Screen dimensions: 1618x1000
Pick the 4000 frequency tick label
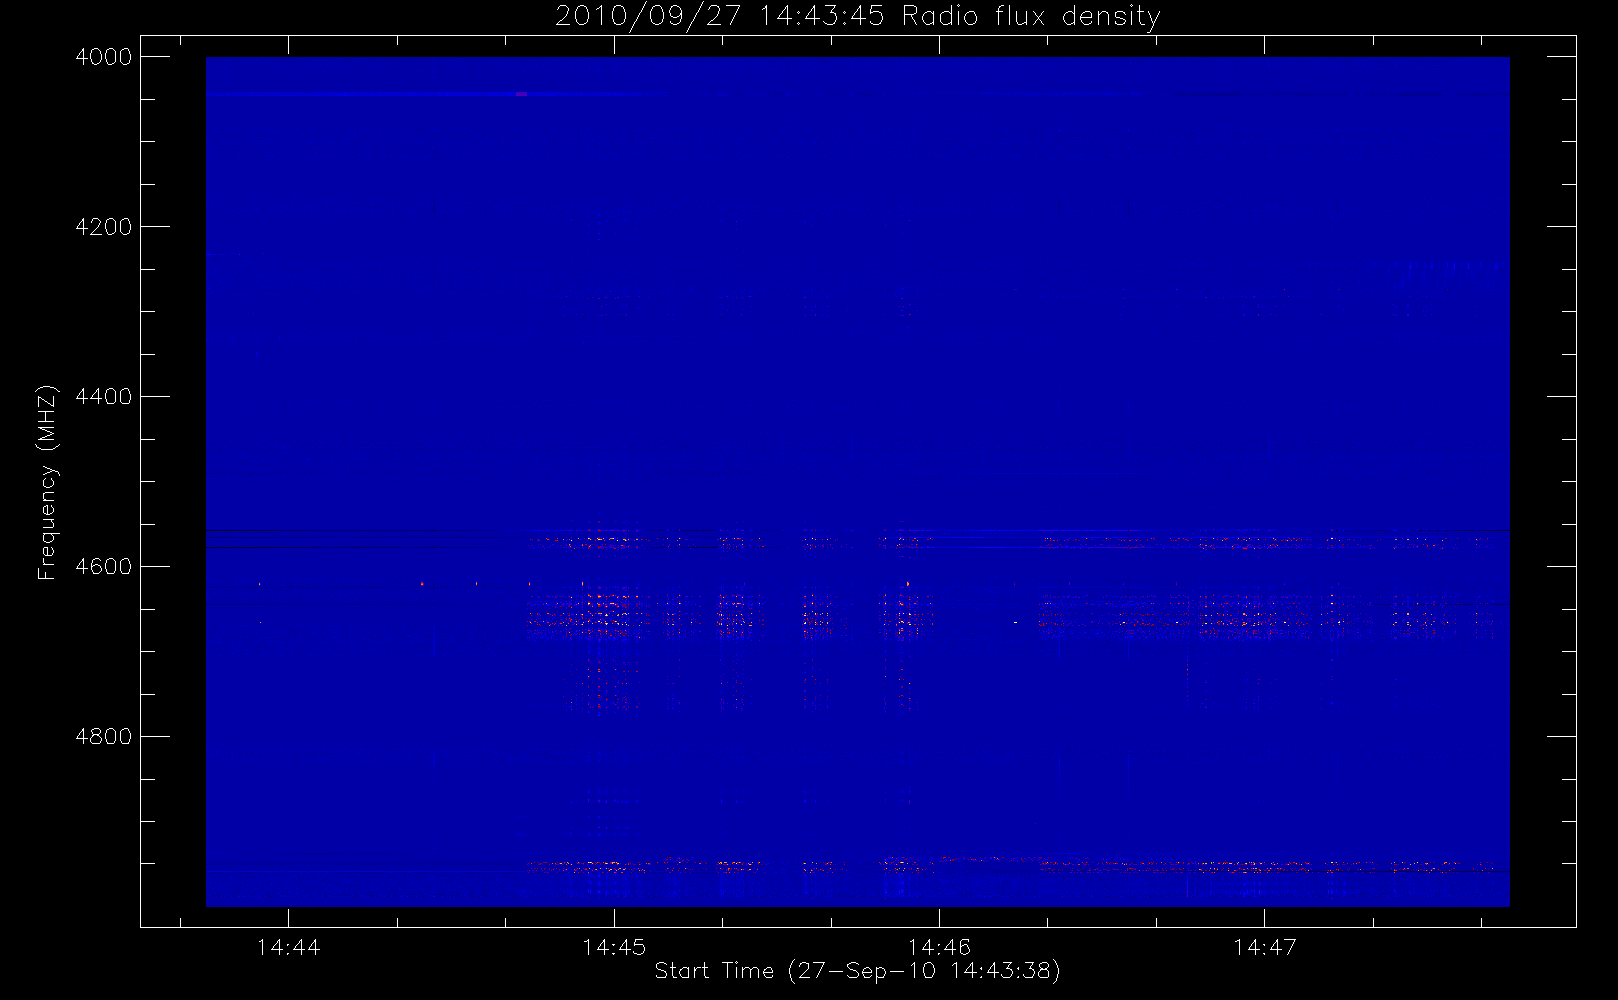tap(104, 57)
